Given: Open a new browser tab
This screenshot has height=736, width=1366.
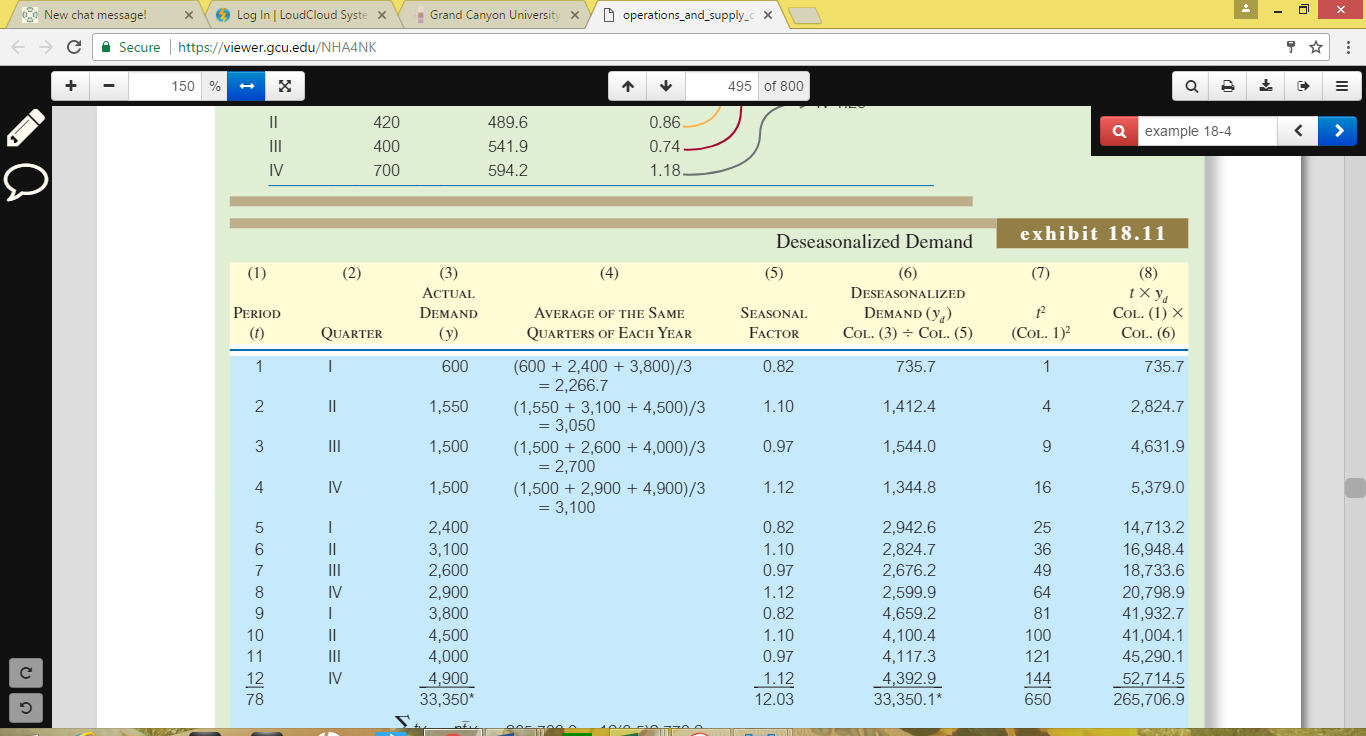Looking at the screenshot, I should coord(806,16).
